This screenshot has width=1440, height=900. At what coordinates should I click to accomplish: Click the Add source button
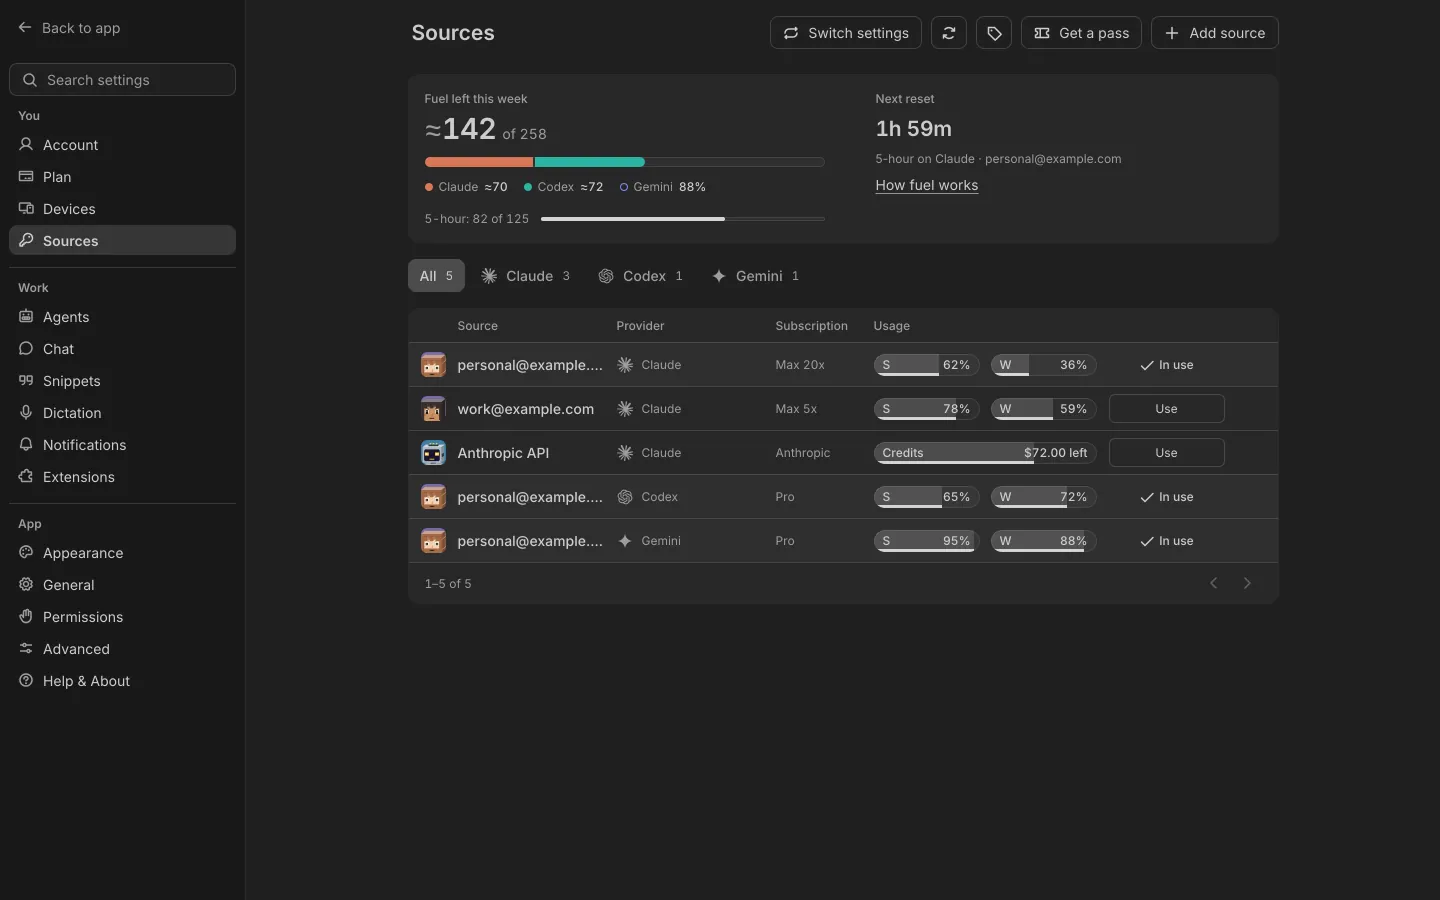click(1215, 33)
